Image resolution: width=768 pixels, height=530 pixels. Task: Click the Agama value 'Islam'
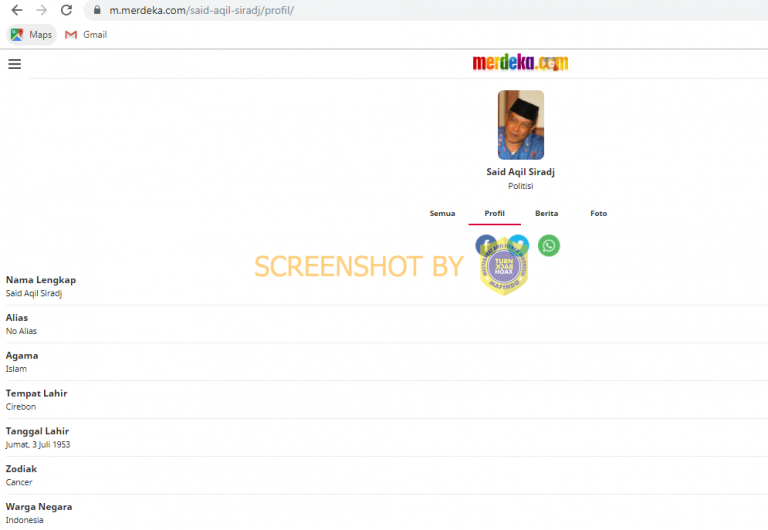(x=16, y=369)
